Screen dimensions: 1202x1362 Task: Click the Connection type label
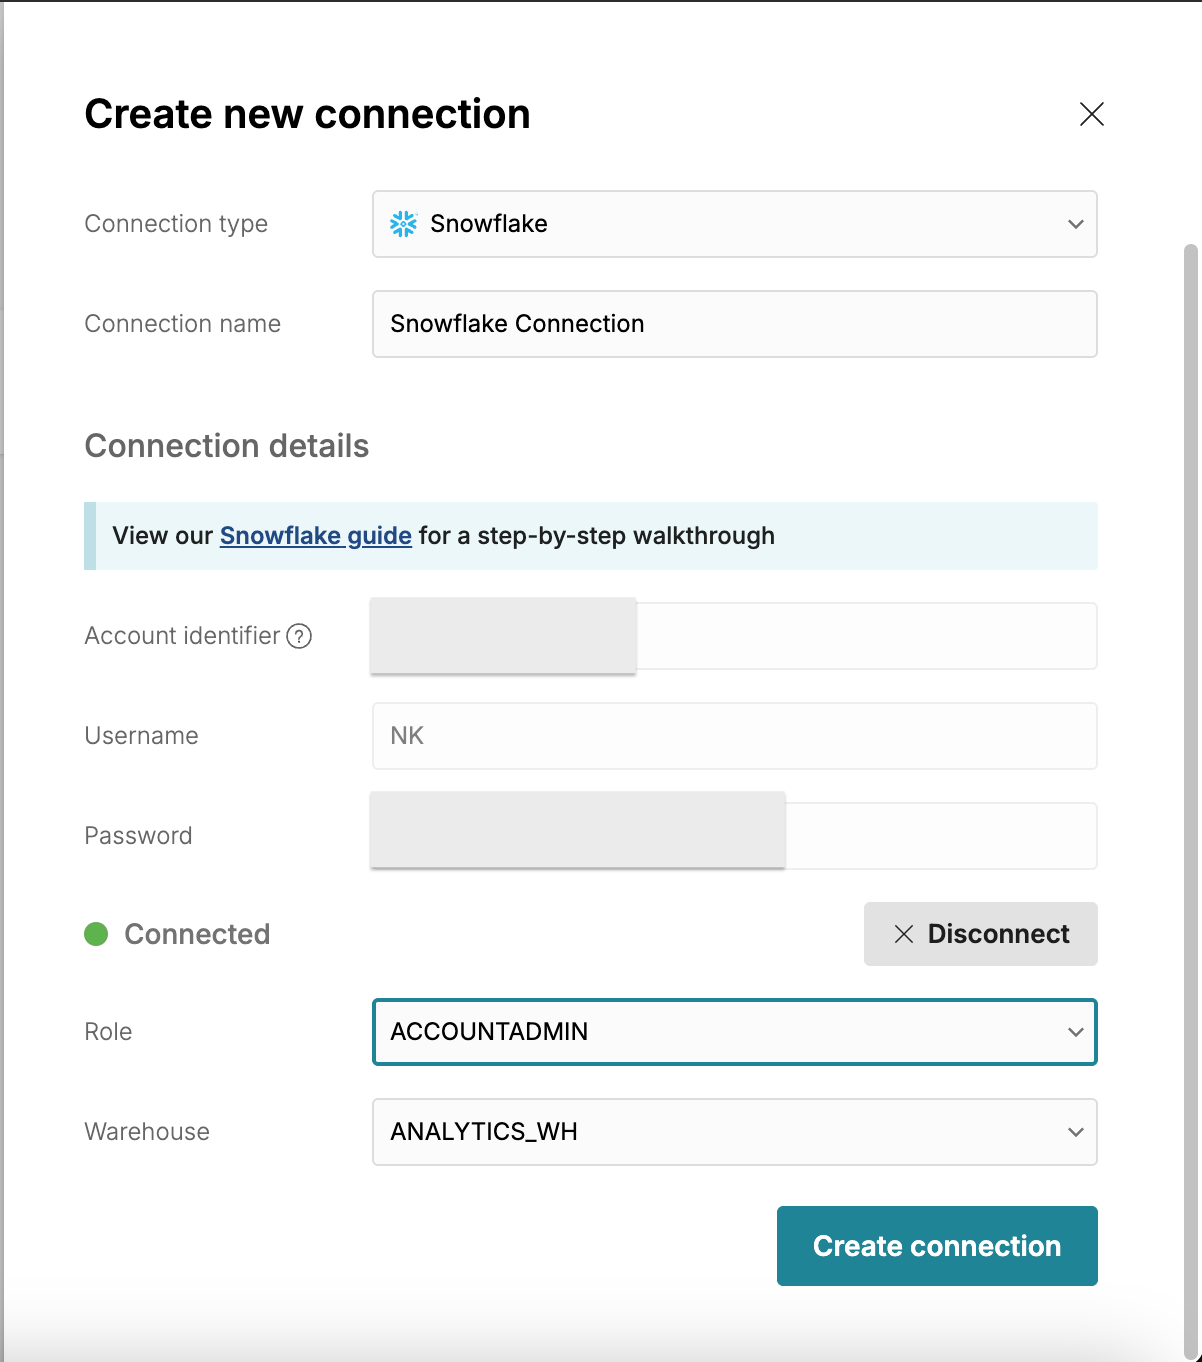[x=176, y=224]
